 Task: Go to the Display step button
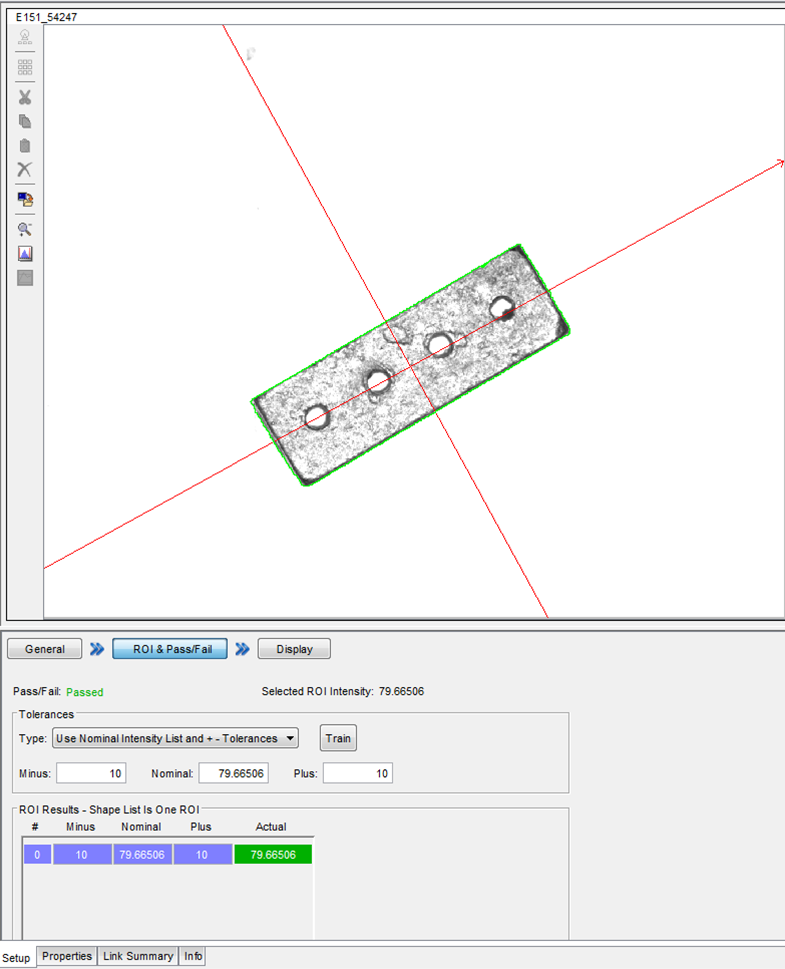[294, 649]
